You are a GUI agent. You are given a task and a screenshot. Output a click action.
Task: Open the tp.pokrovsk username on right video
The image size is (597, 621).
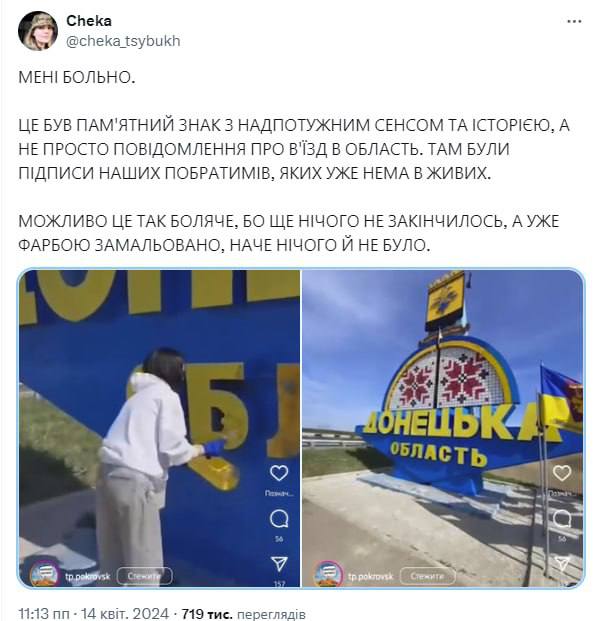point(371,576)
